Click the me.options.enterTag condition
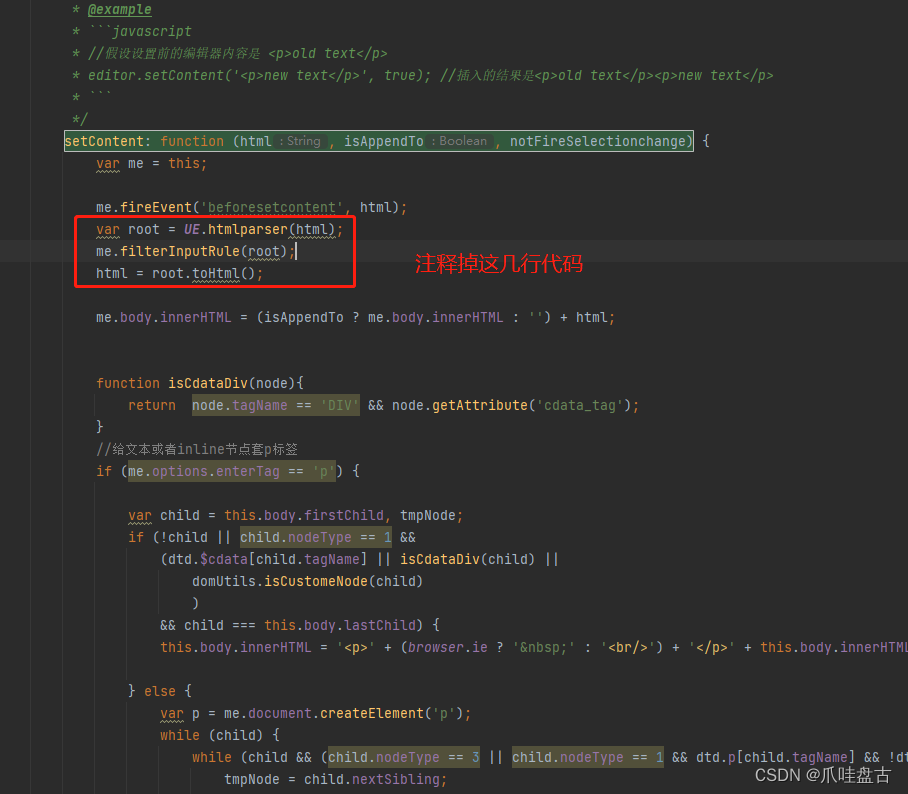Image resolution: width=908 pixels, height=794 pixels. pyautogui.click(x=231, y=471)
